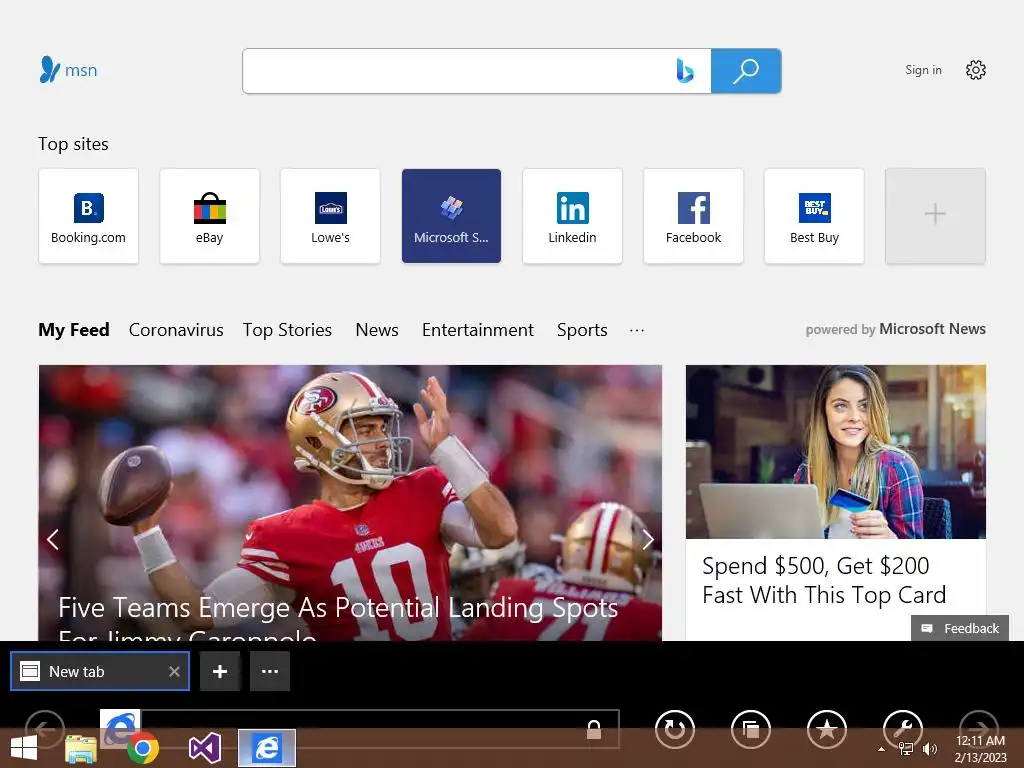Open the Lowe's top site tile
This screenshot has height=768, width=1024.
click(x=330, y=216)
